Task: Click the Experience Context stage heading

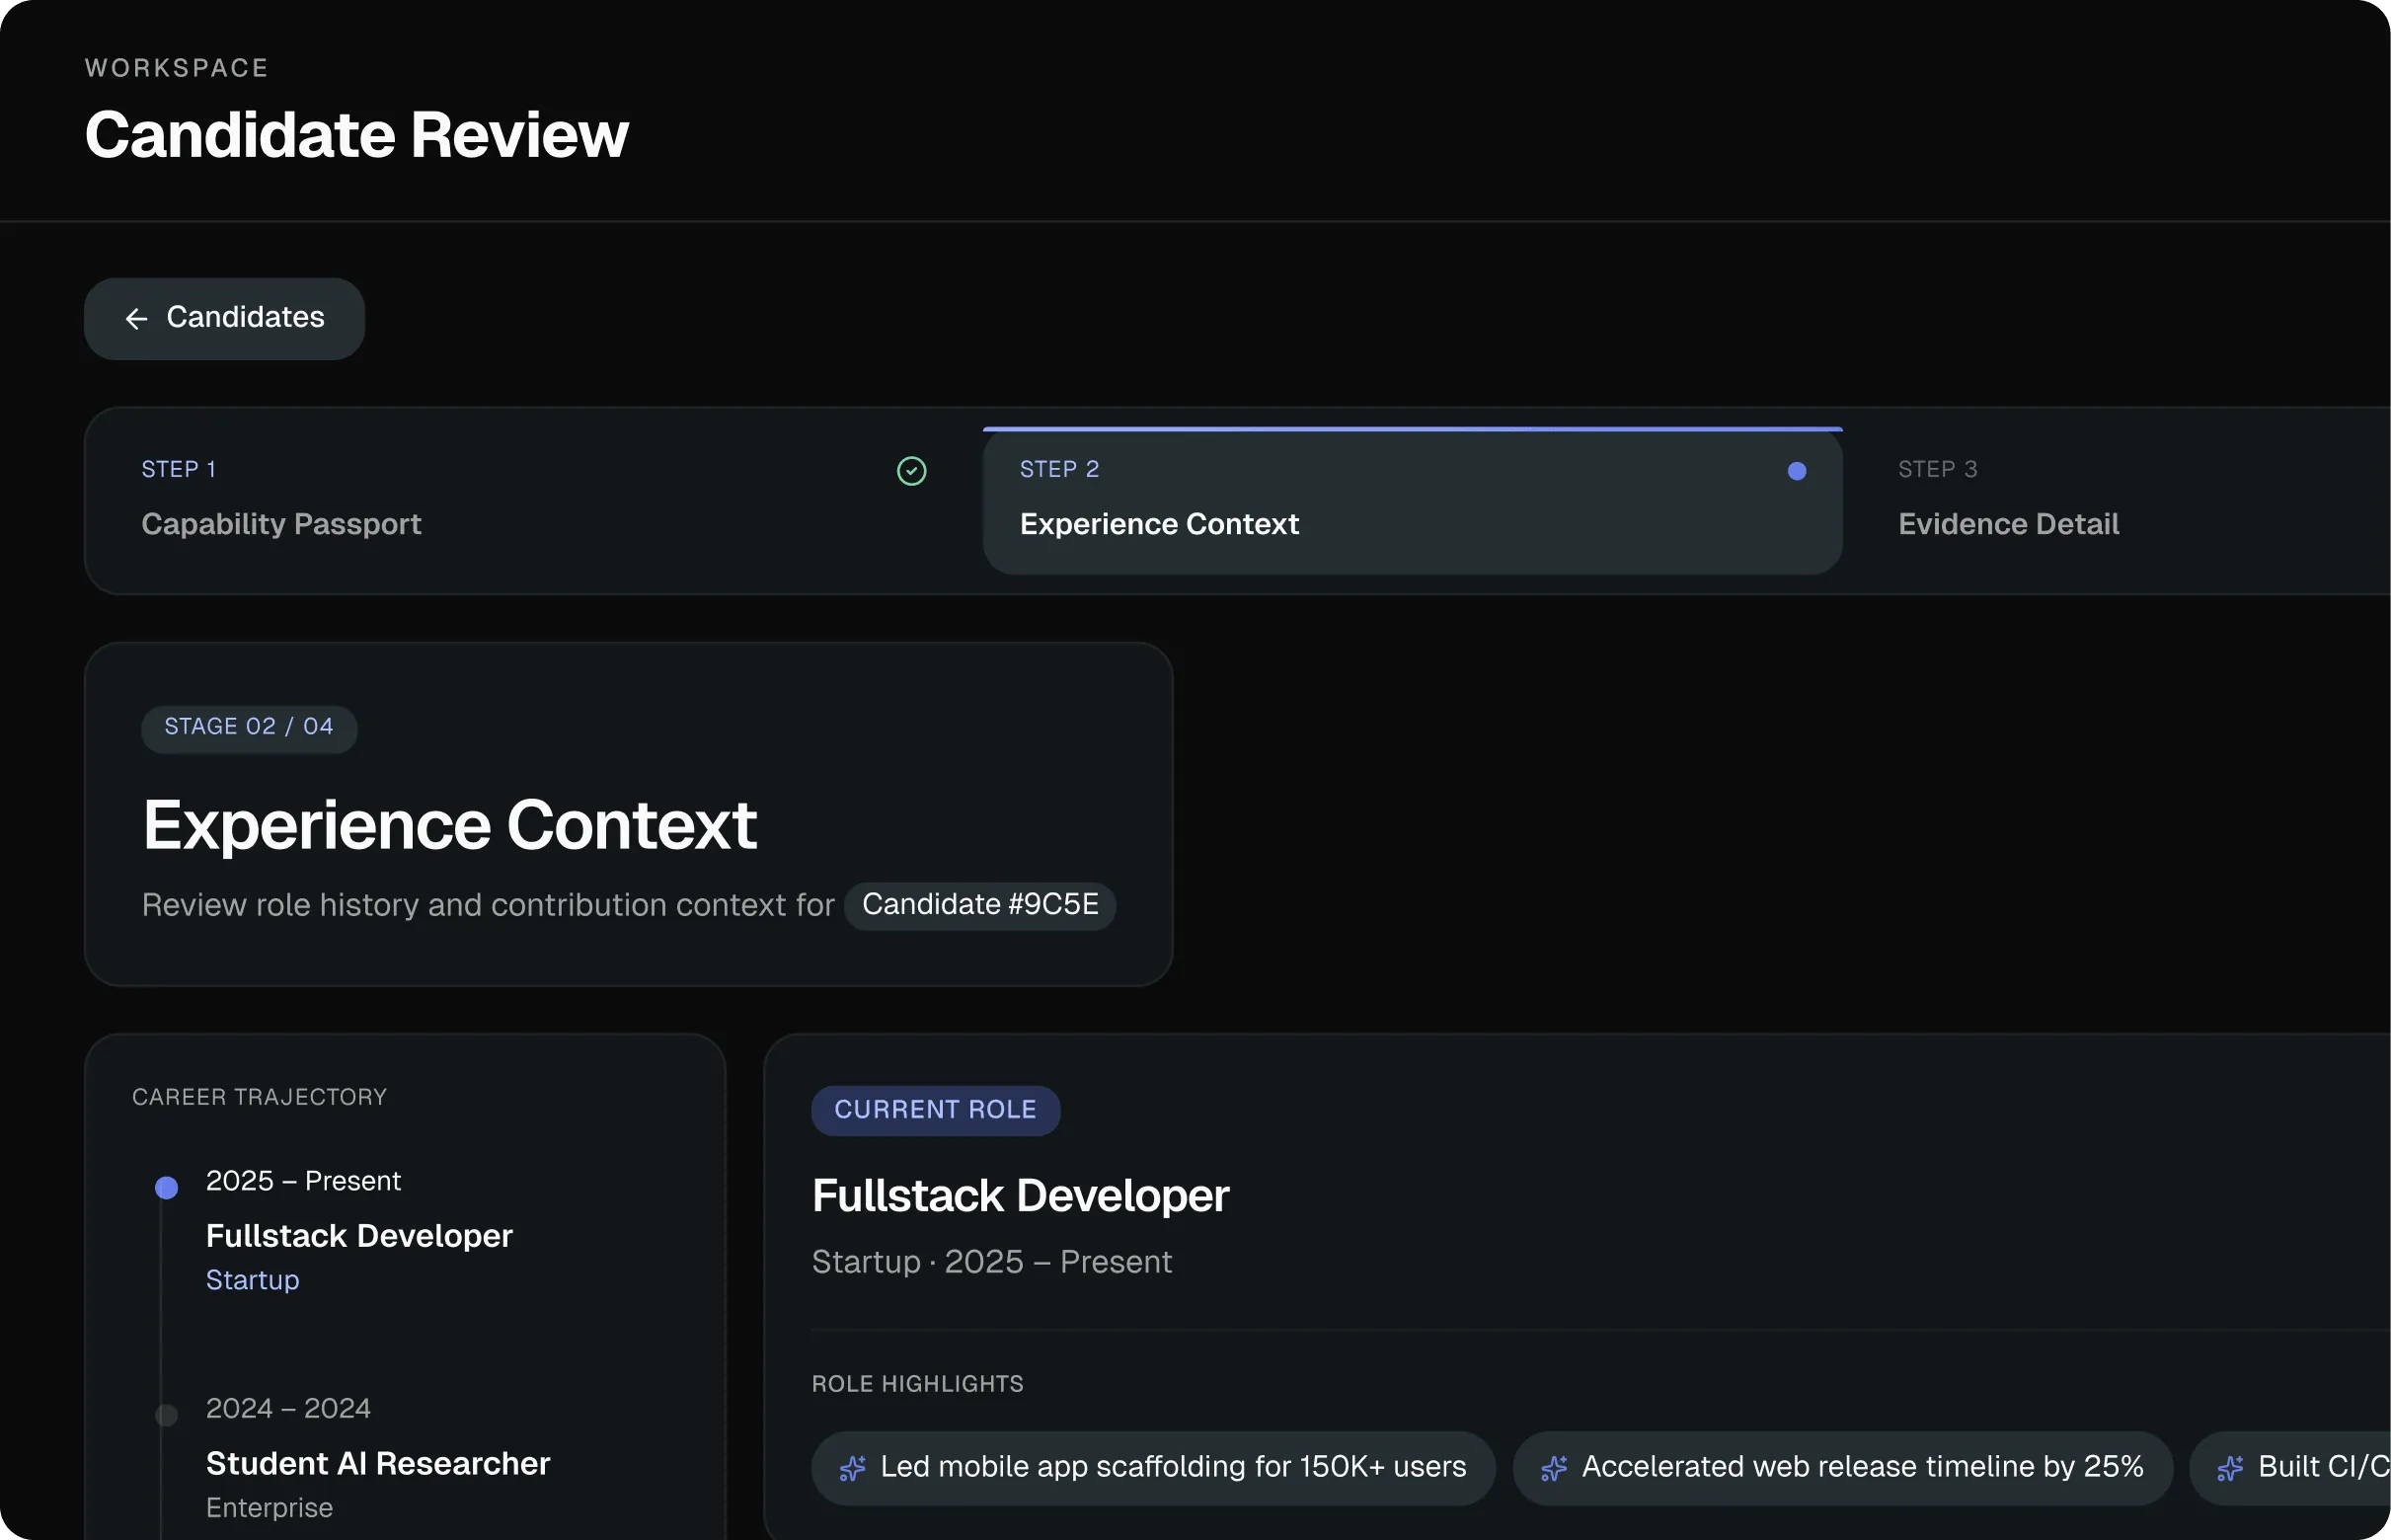Action: coord(449,826)
